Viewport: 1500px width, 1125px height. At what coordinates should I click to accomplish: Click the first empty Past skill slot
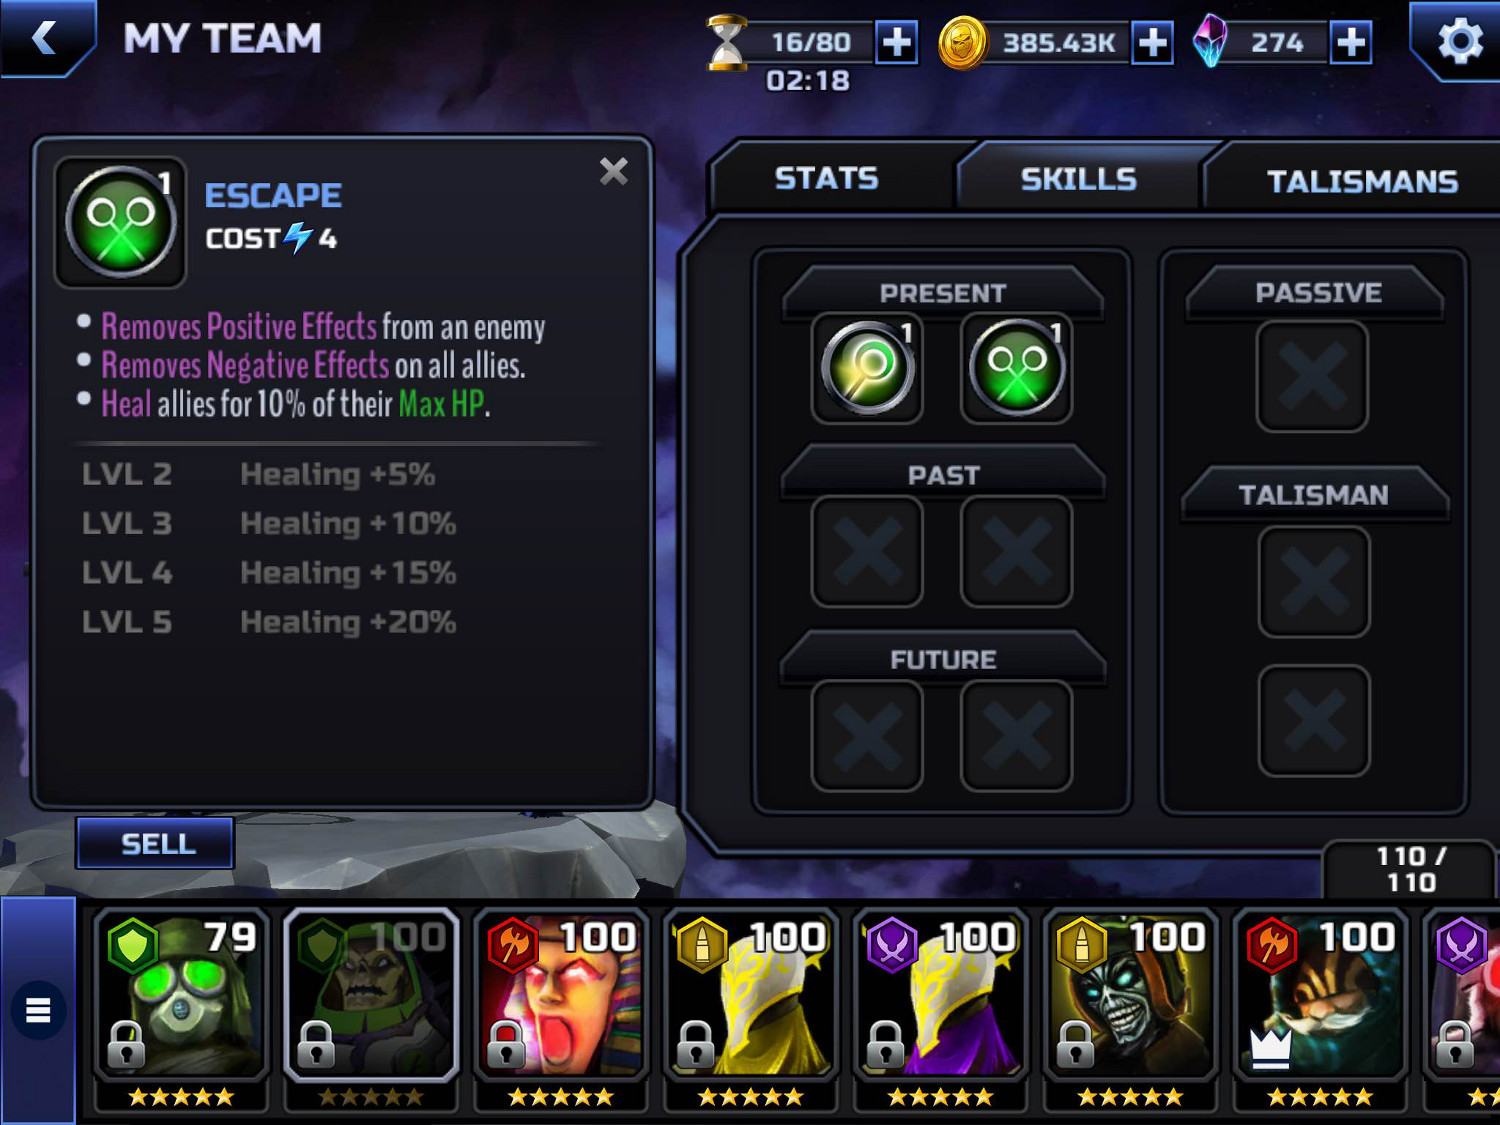click(867, 551)
